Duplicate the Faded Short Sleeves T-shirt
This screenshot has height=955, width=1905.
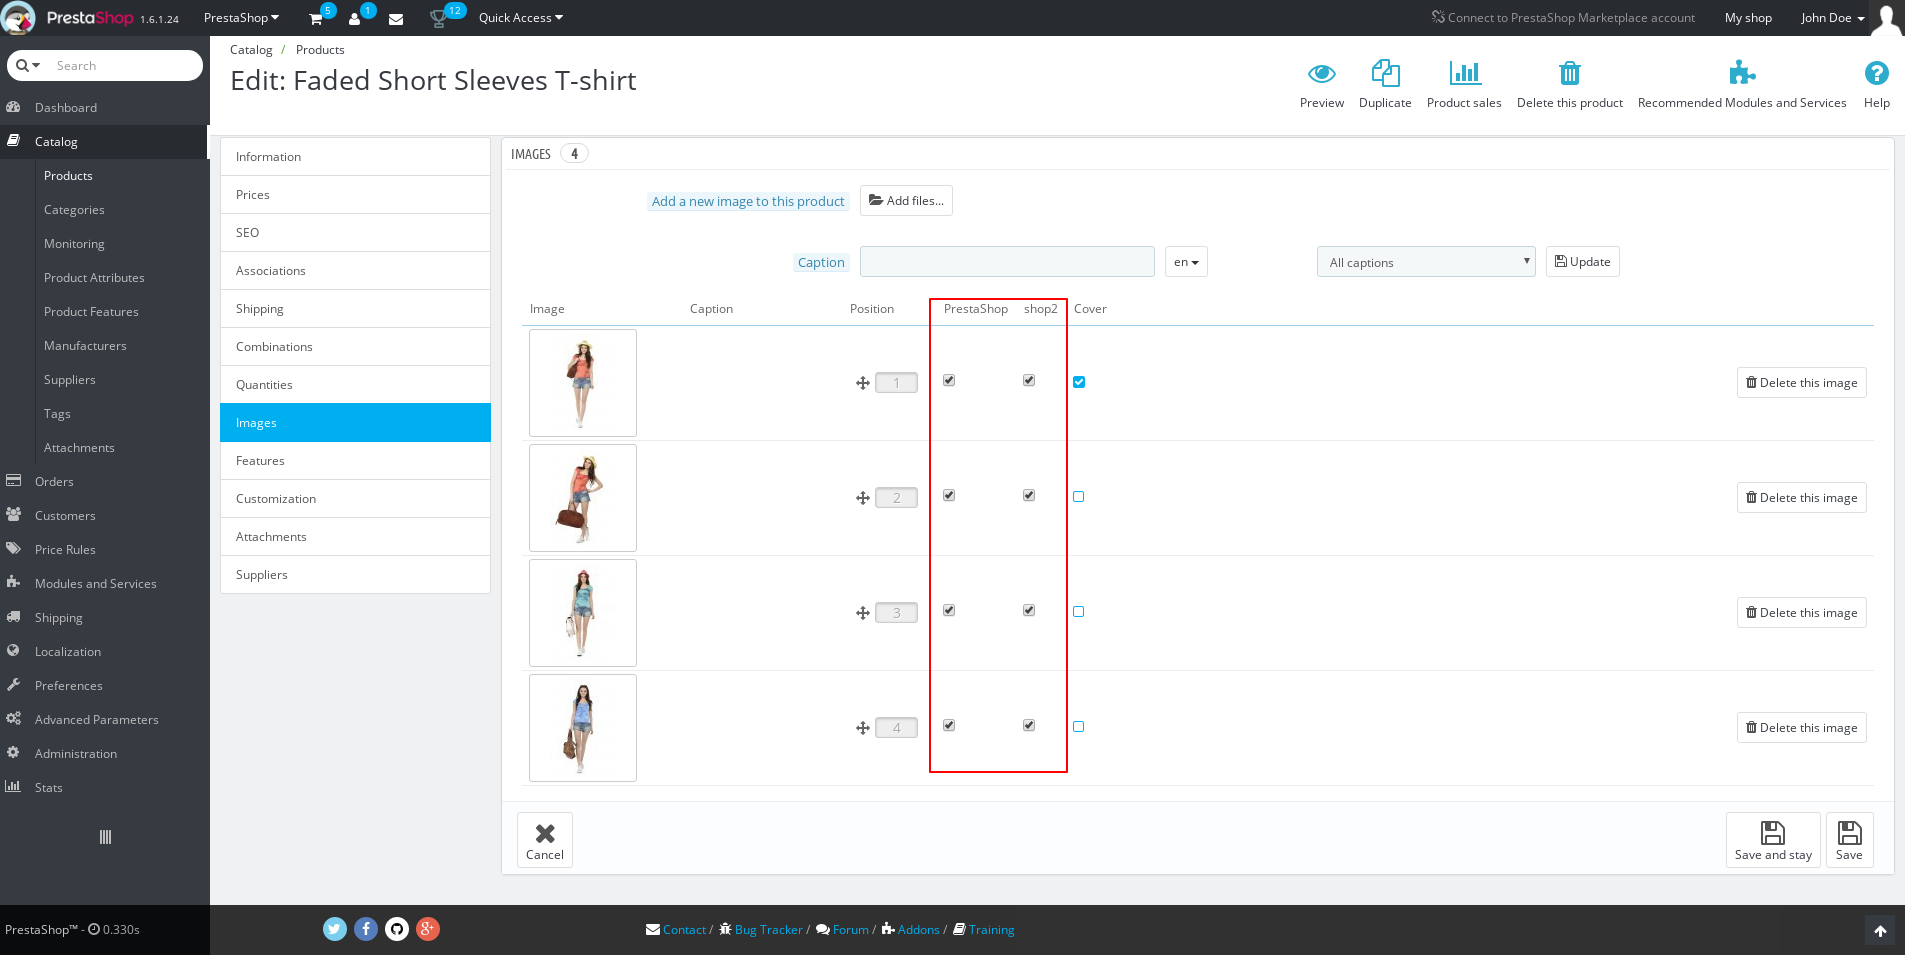point(1385,82)
